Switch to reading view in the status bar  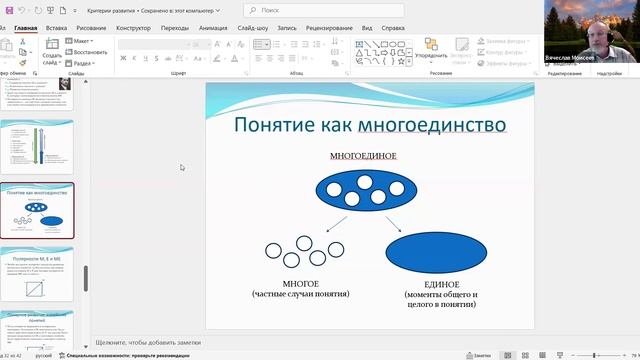pyautogui.click(x=542, y=356)
